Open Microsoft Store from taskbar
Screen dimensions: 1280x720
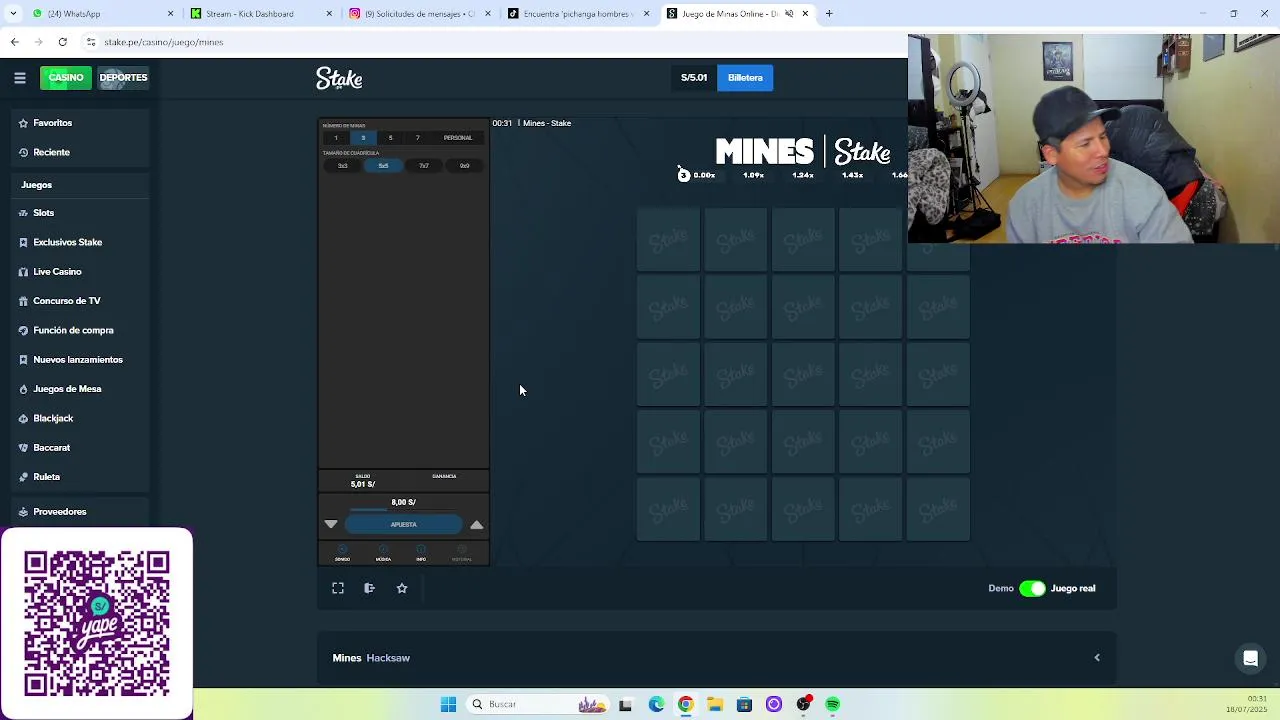[744, 704]
